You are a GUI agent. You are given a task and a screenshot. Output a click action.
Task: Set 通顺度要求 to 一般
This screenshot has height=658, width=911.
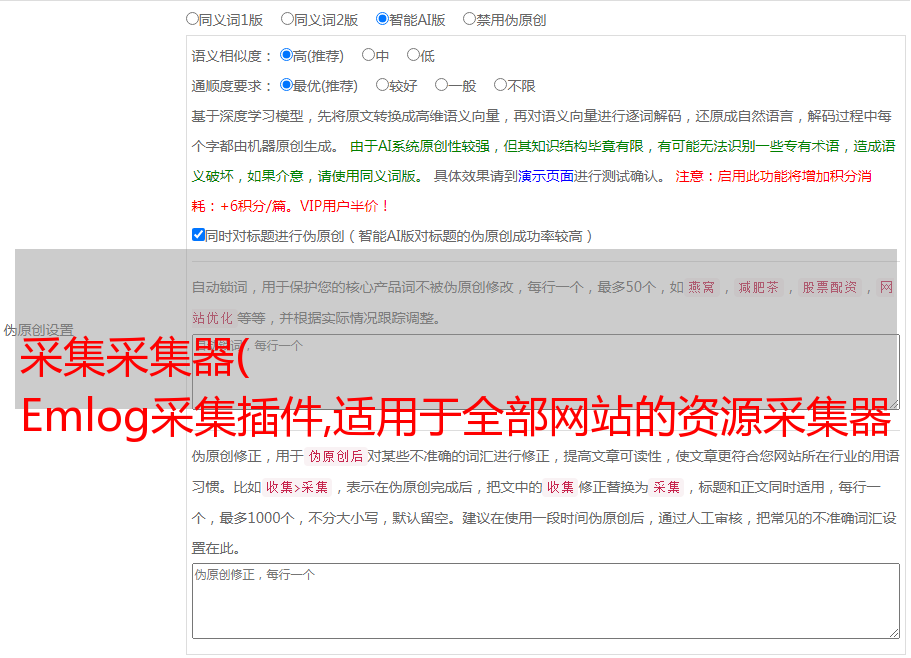point(441,85)
